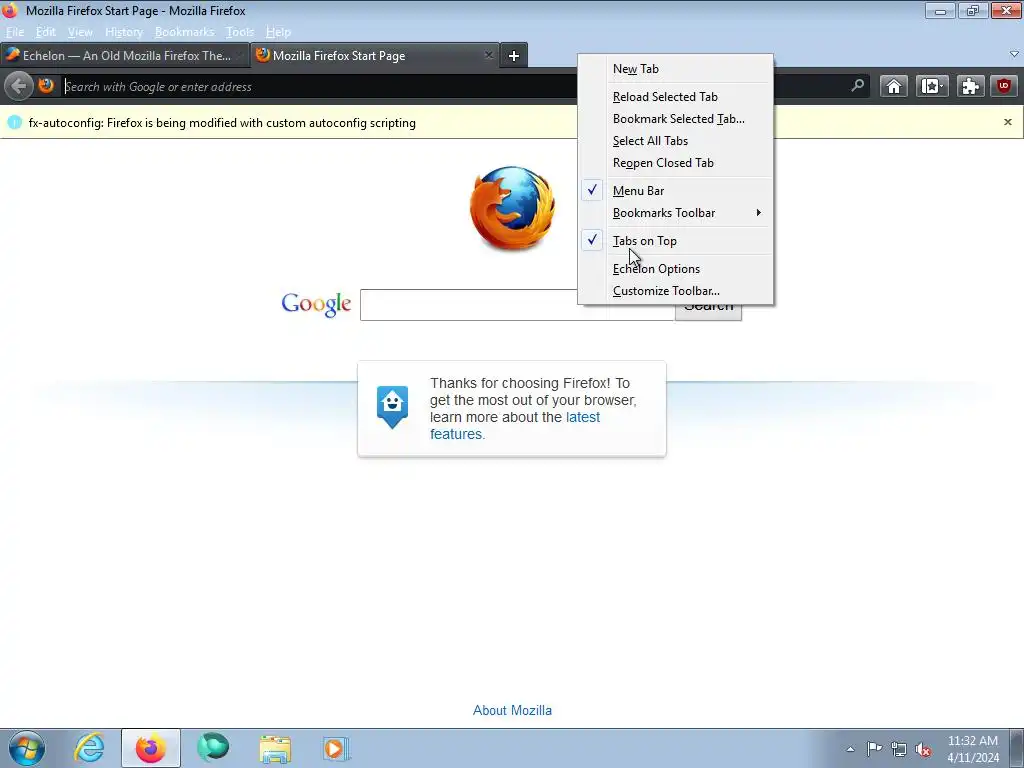Open Windows Explorer folder on taskbar

(x=275, y=748)
